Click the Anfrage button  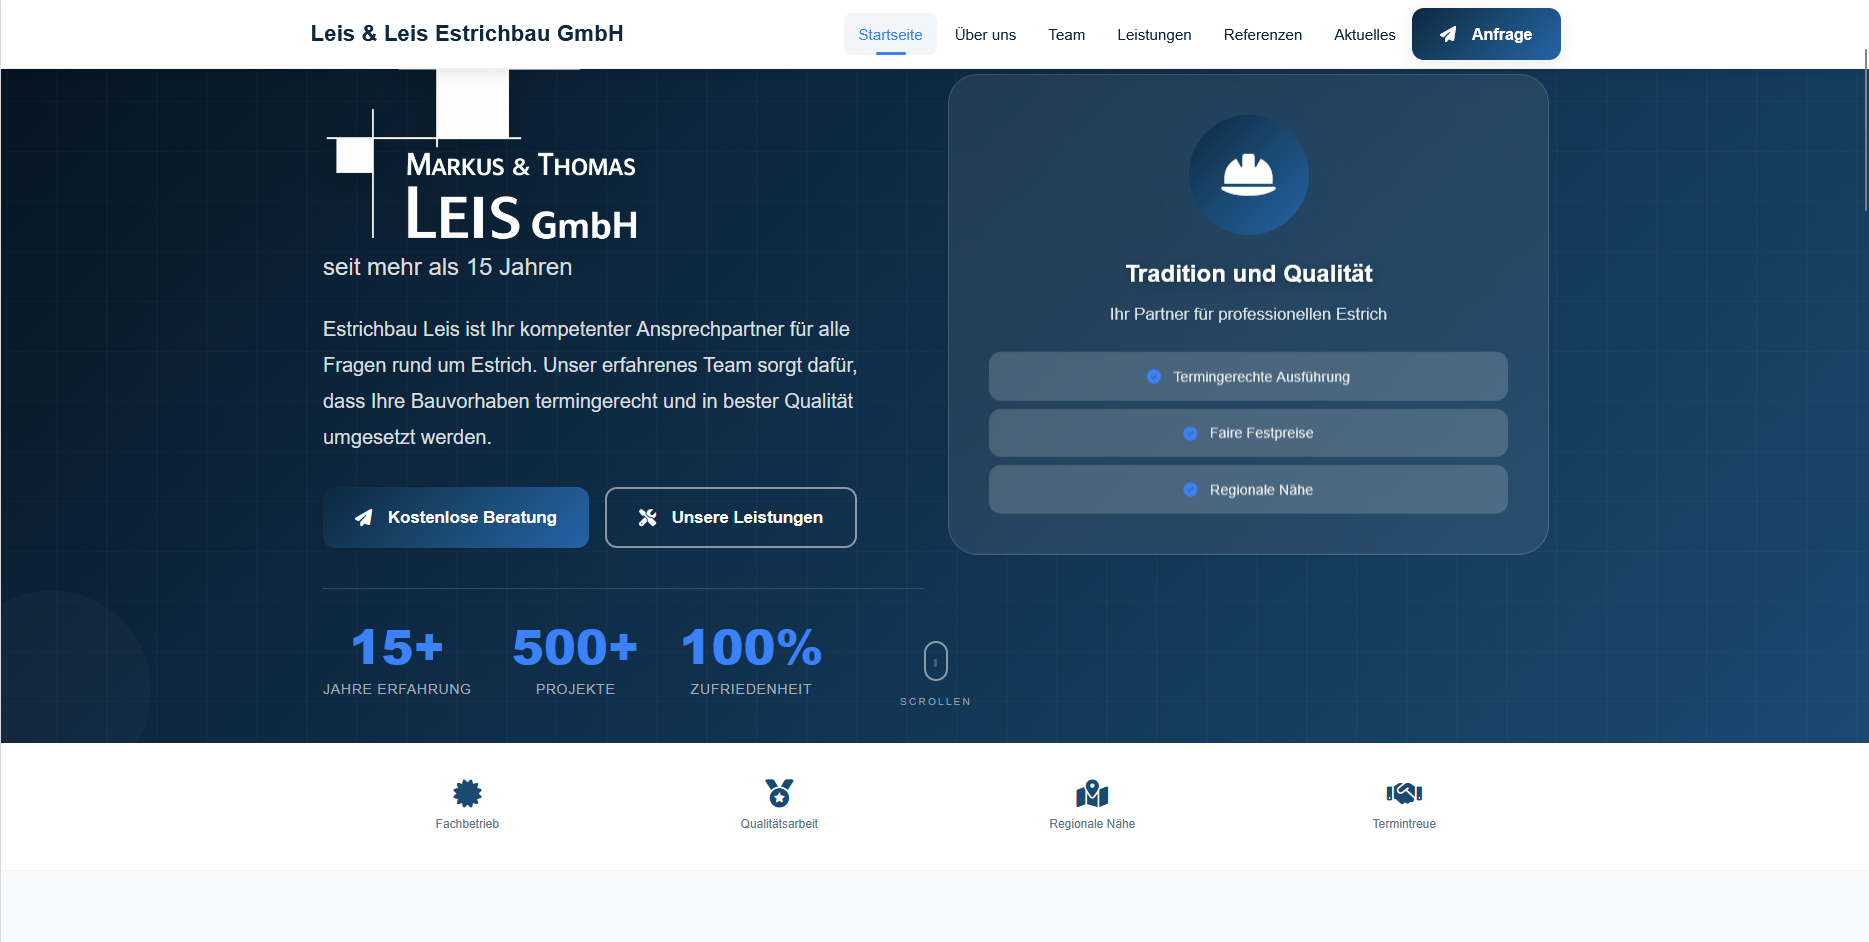coord(1486,33)
